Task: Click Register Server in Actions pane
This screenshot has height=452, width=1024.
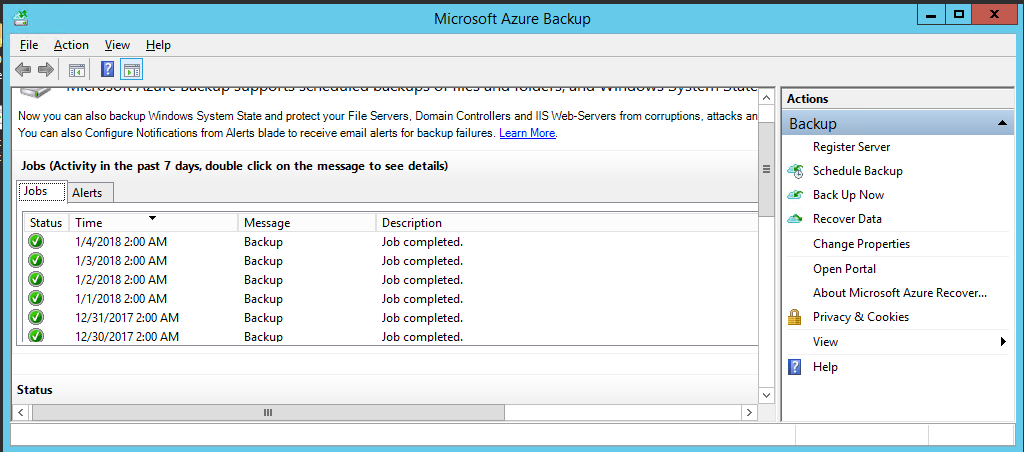Action: click(x=851, y=147)
